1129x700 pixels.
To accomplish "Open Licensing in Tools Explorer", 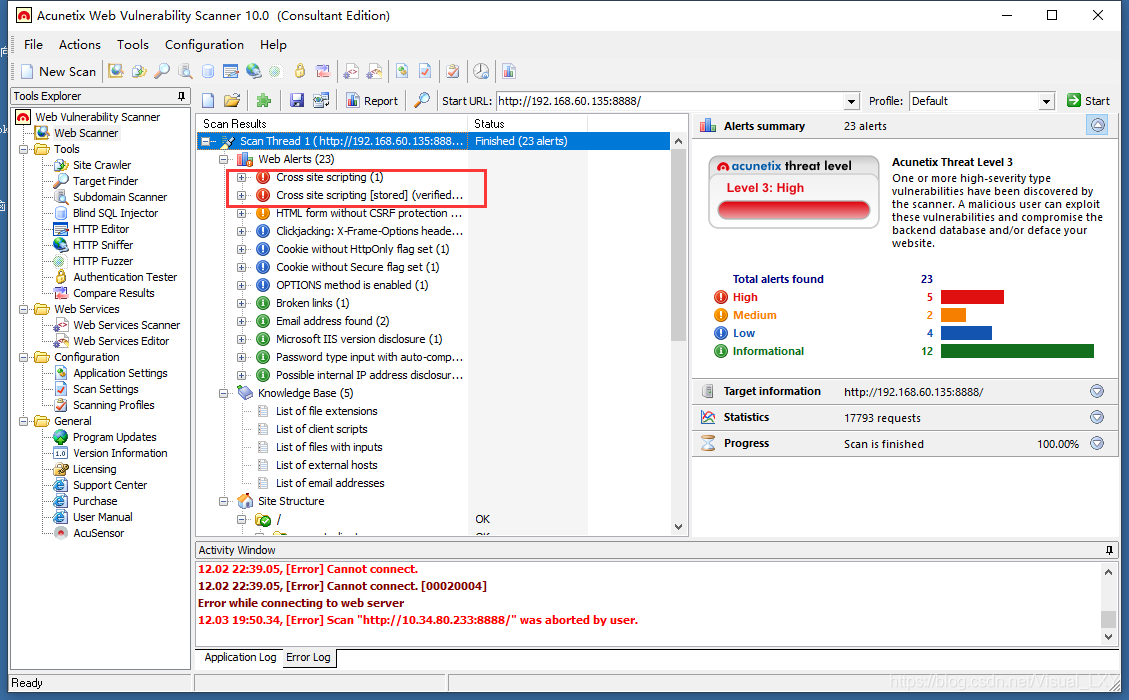I will click(x=94, y=469).
